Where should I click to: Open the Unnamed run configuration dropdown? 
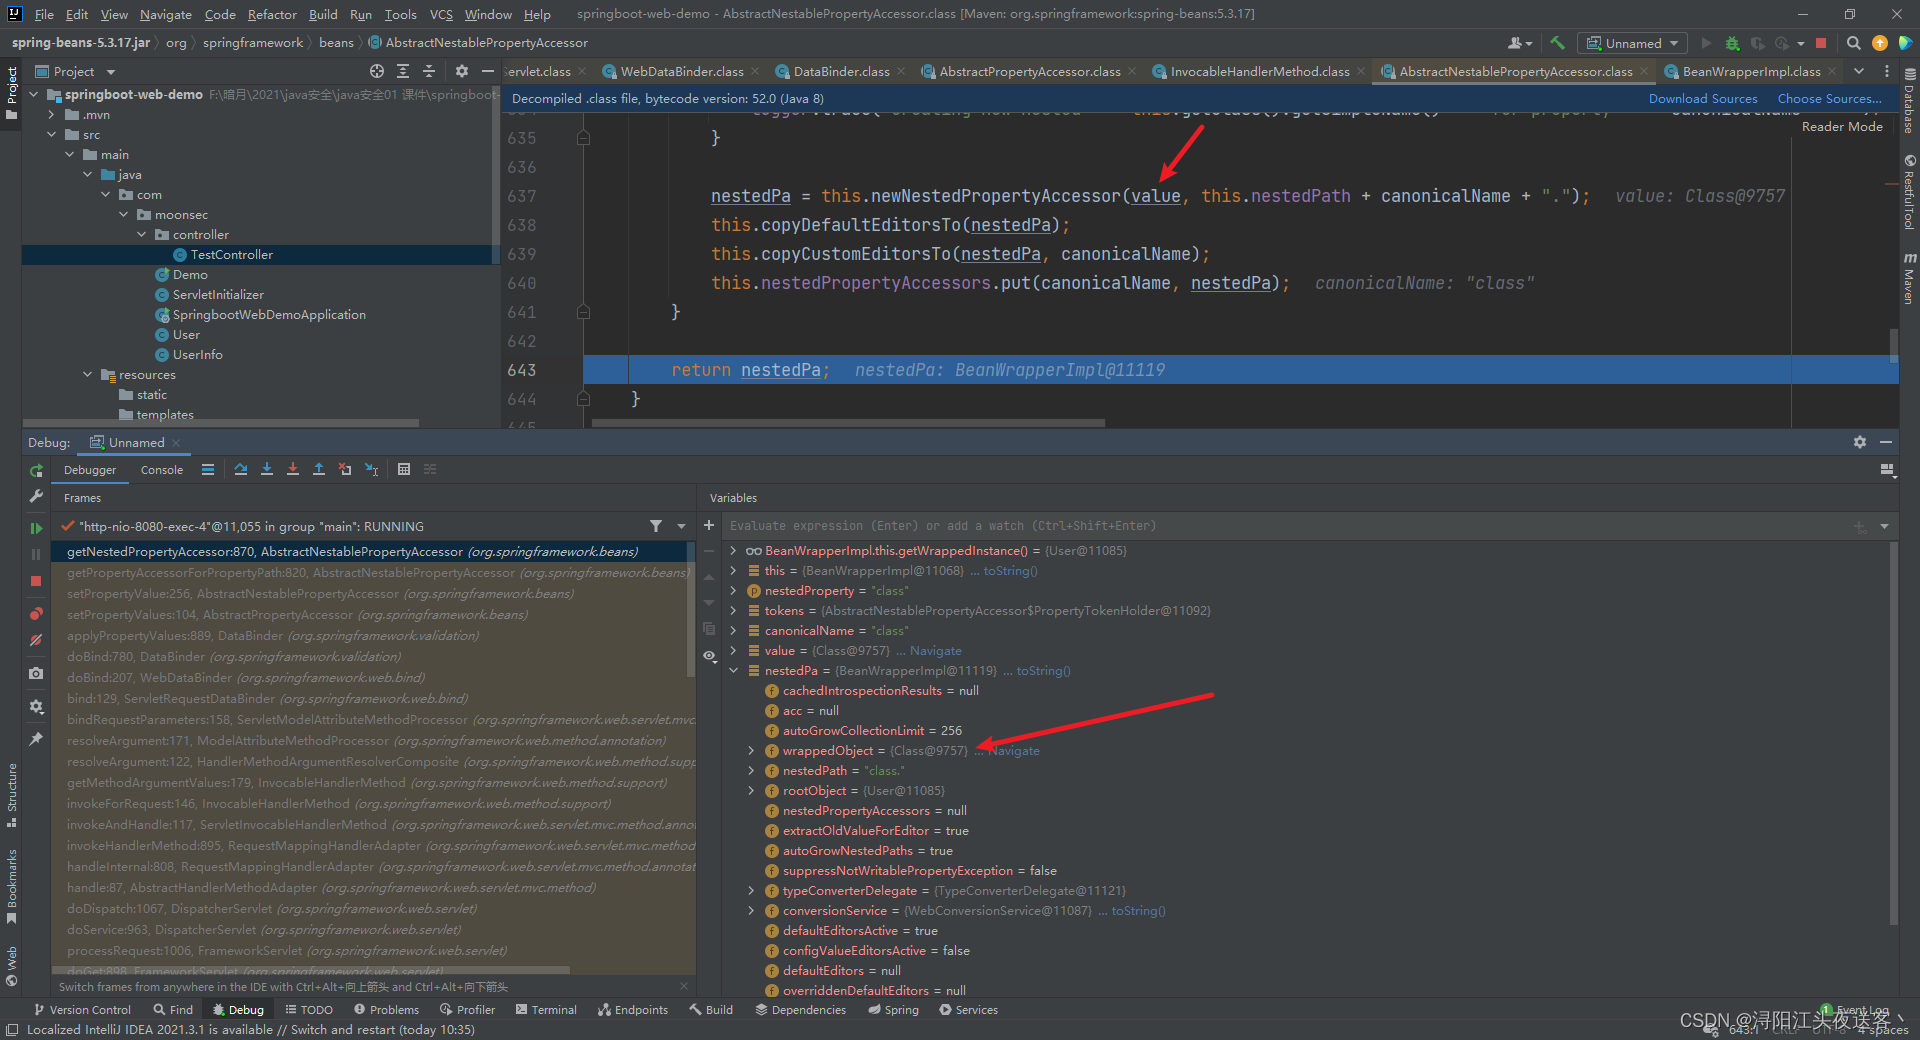pos(1632,43)
